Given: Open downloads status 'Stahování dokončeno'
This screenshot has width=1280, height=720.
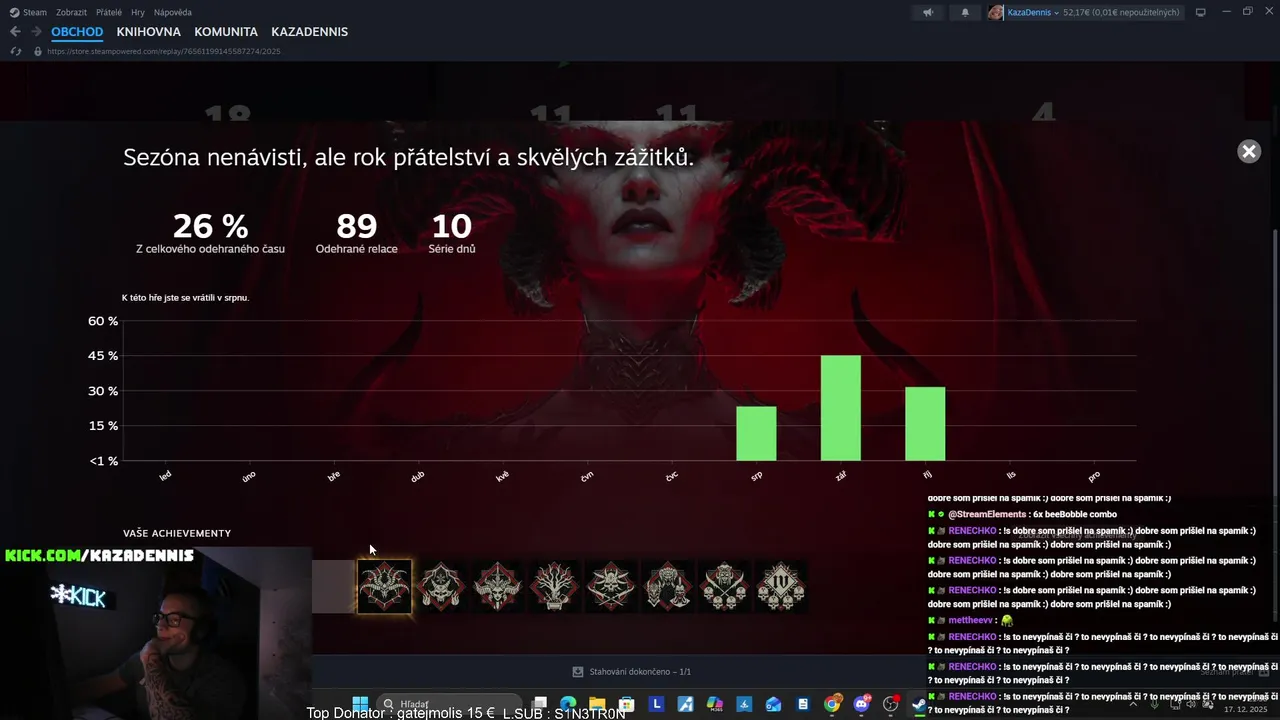Looking at the screenshot, I should tap(631, 672).
